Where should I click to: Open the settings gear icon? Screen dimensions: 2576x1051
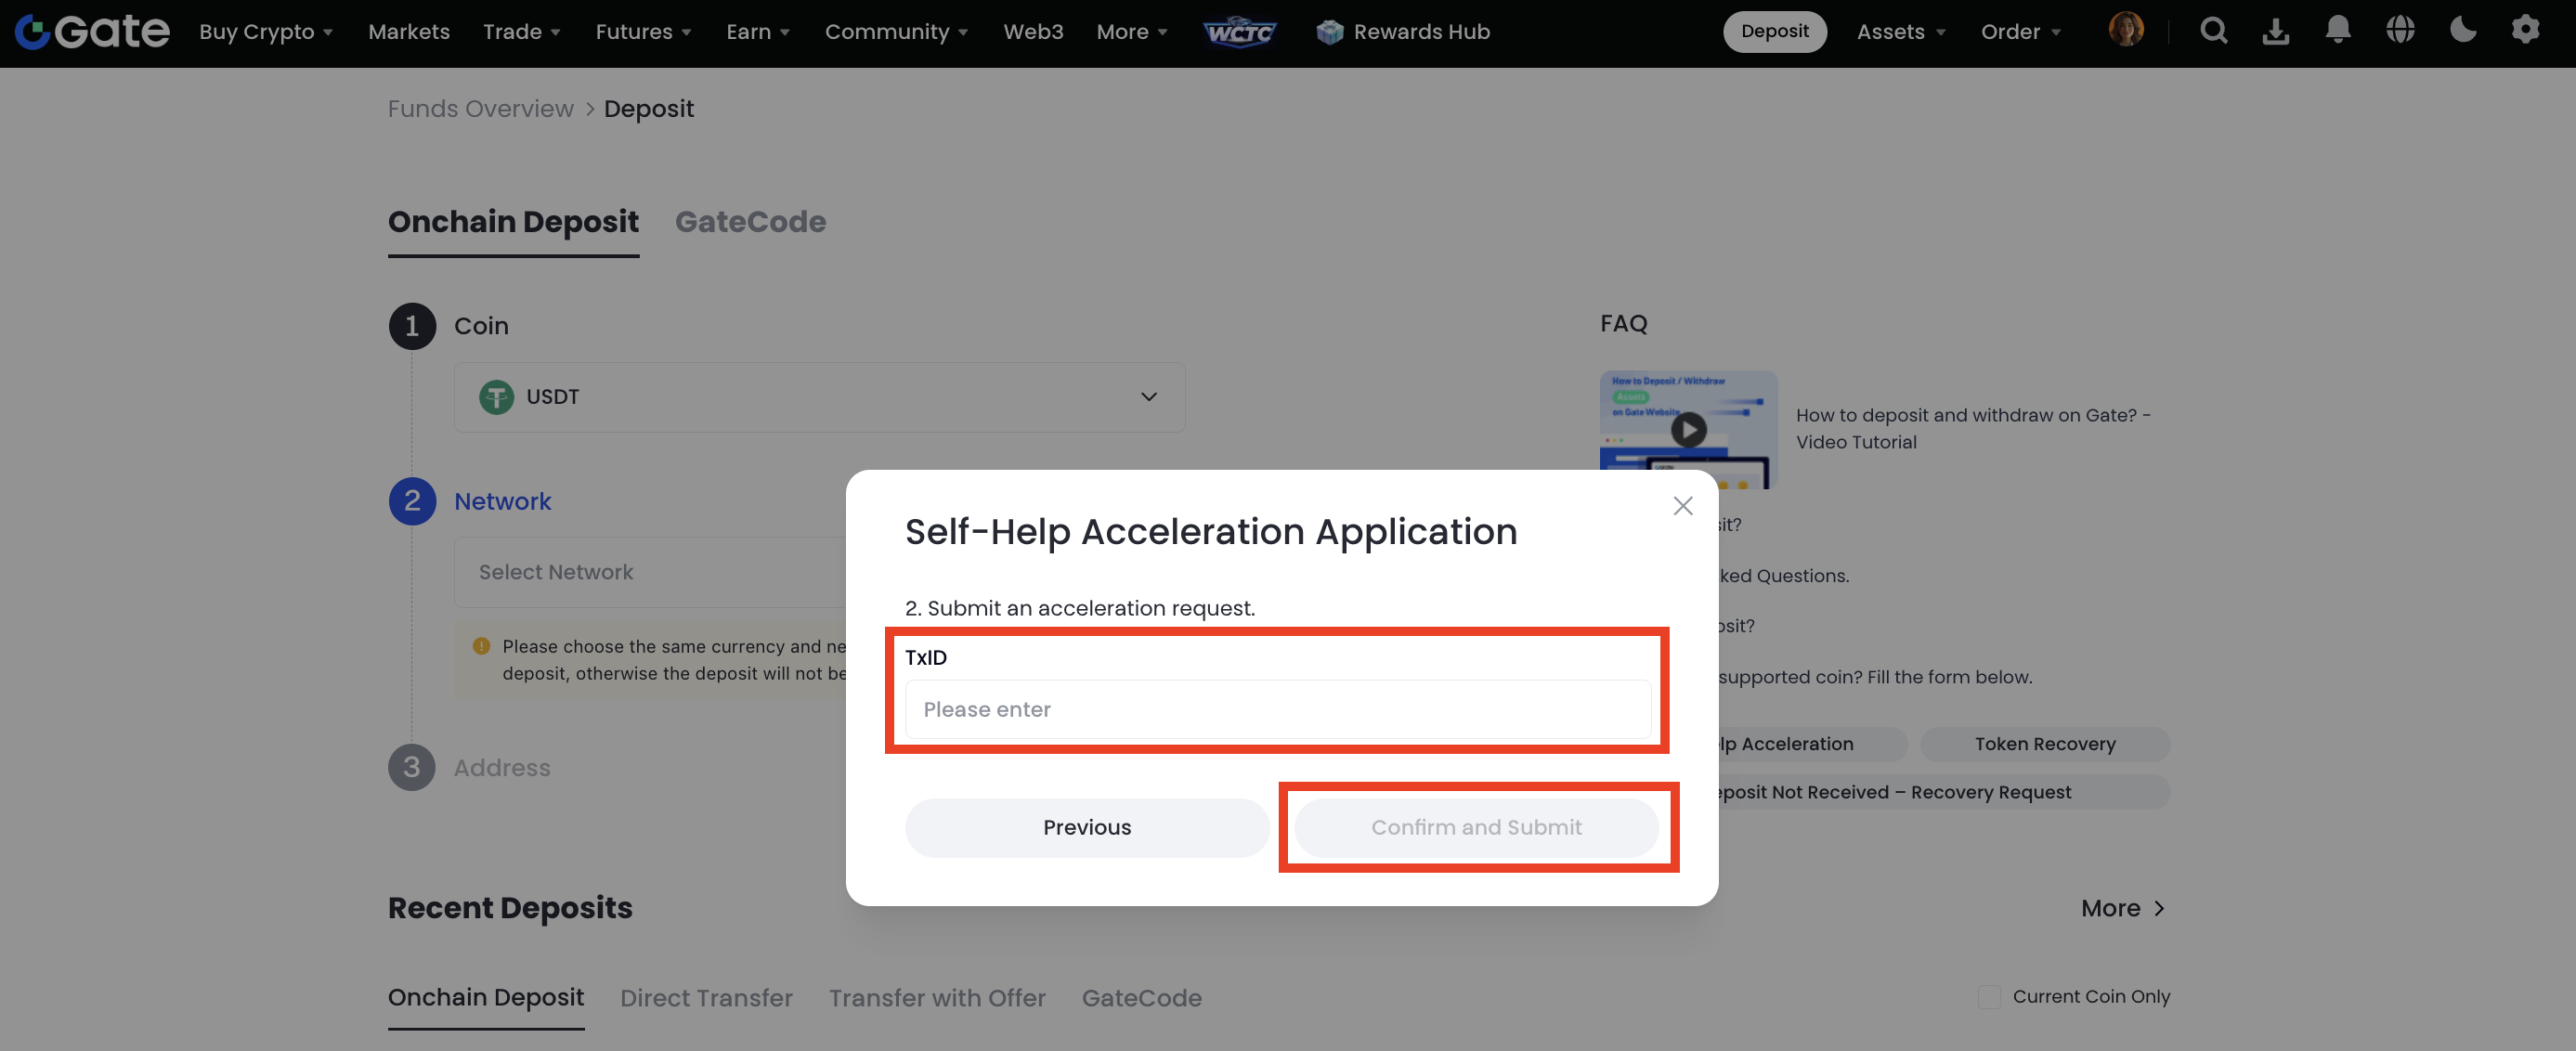2525,31
